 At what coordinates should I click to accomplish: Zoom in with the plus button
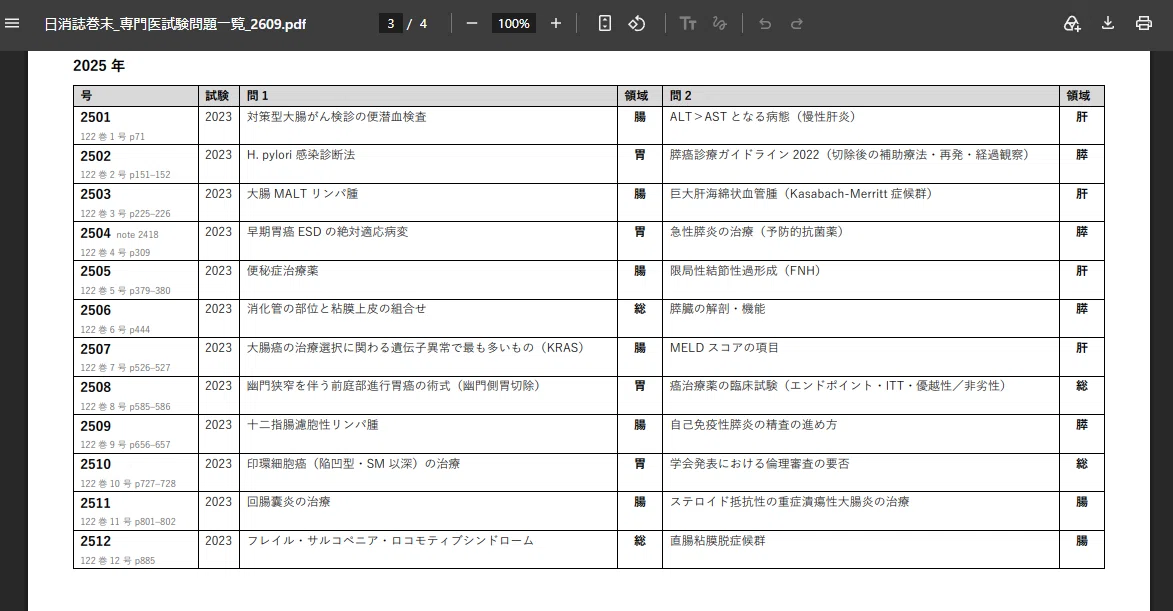click(556, 23)
